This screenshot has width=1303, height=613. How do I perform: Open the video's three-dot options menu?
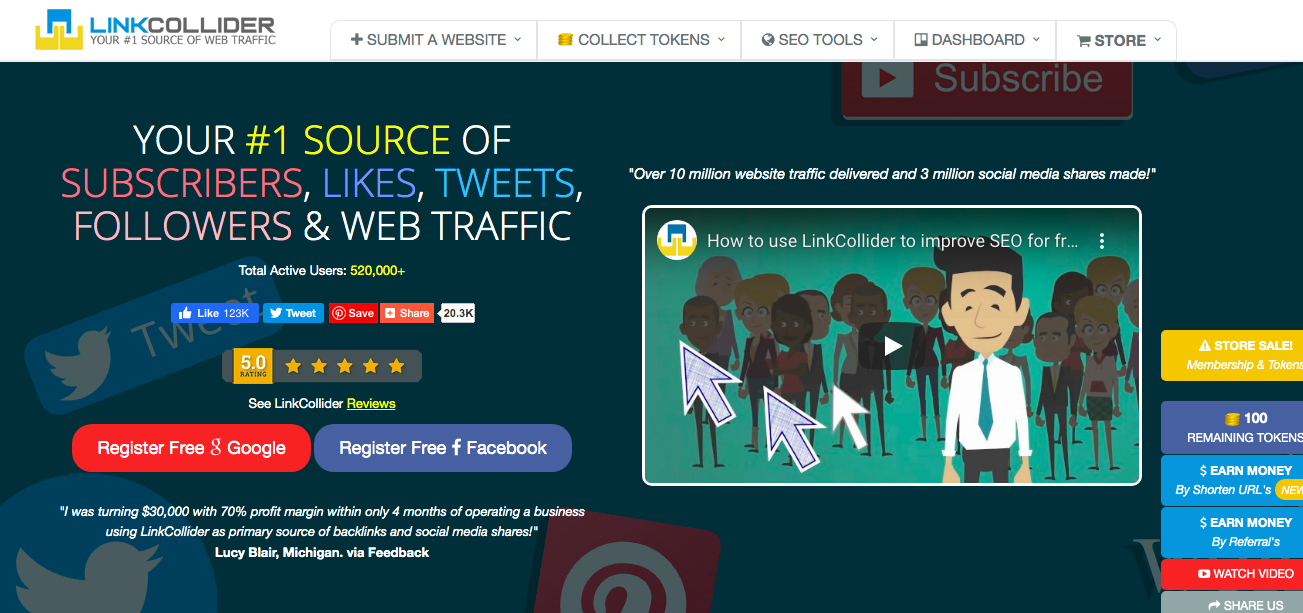coord(1102,241)
